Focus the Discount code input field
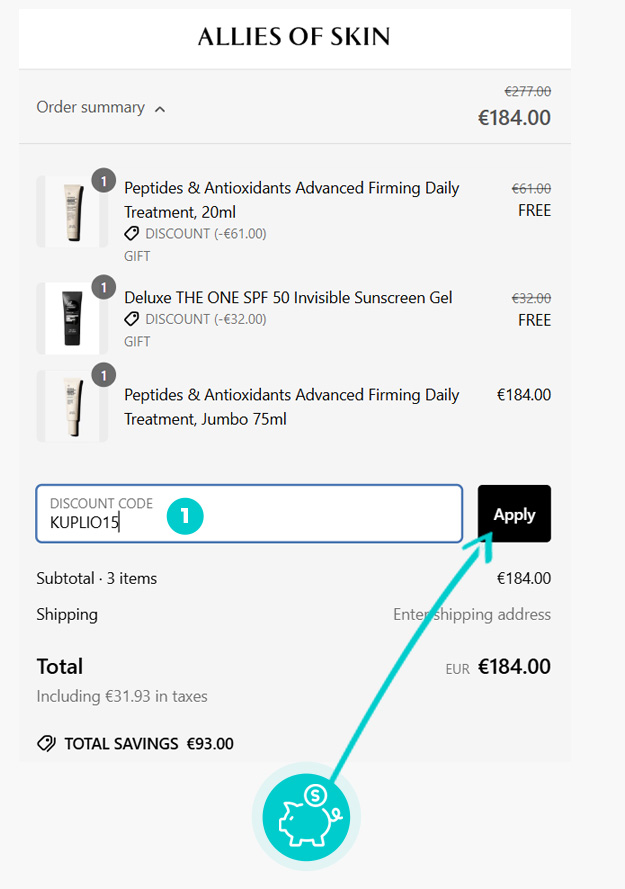 249,514
